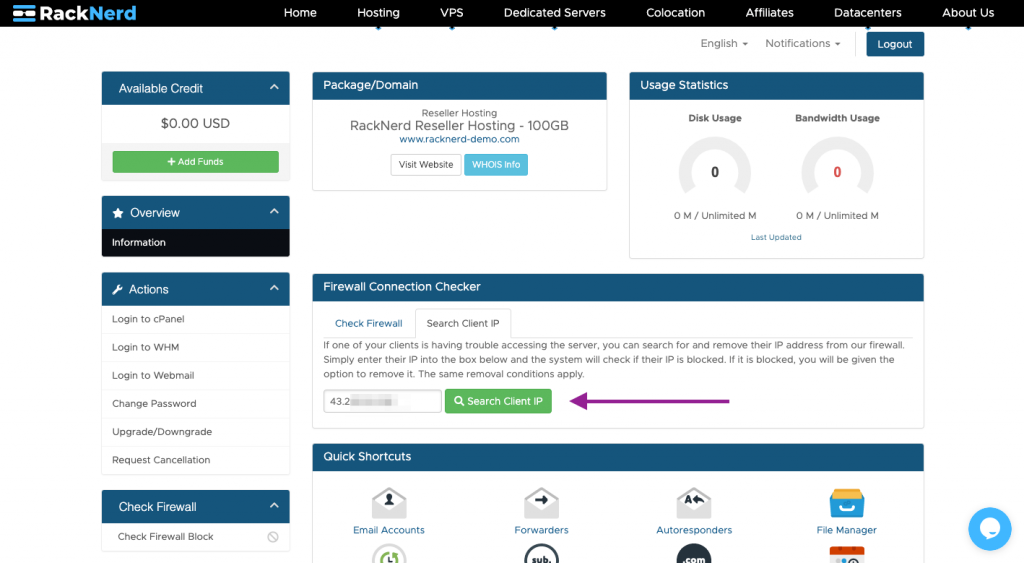Open the Datacenters menu
The image size is (1024, 563).
click(867, 12)
